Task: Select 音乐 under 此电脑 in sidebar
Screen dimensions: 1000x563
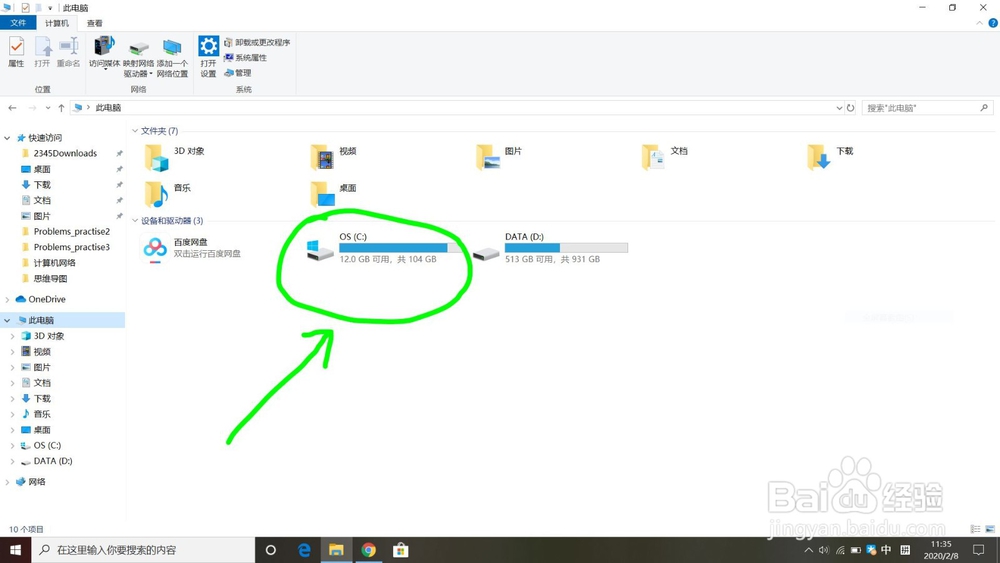Action: (x=42, y=414)
